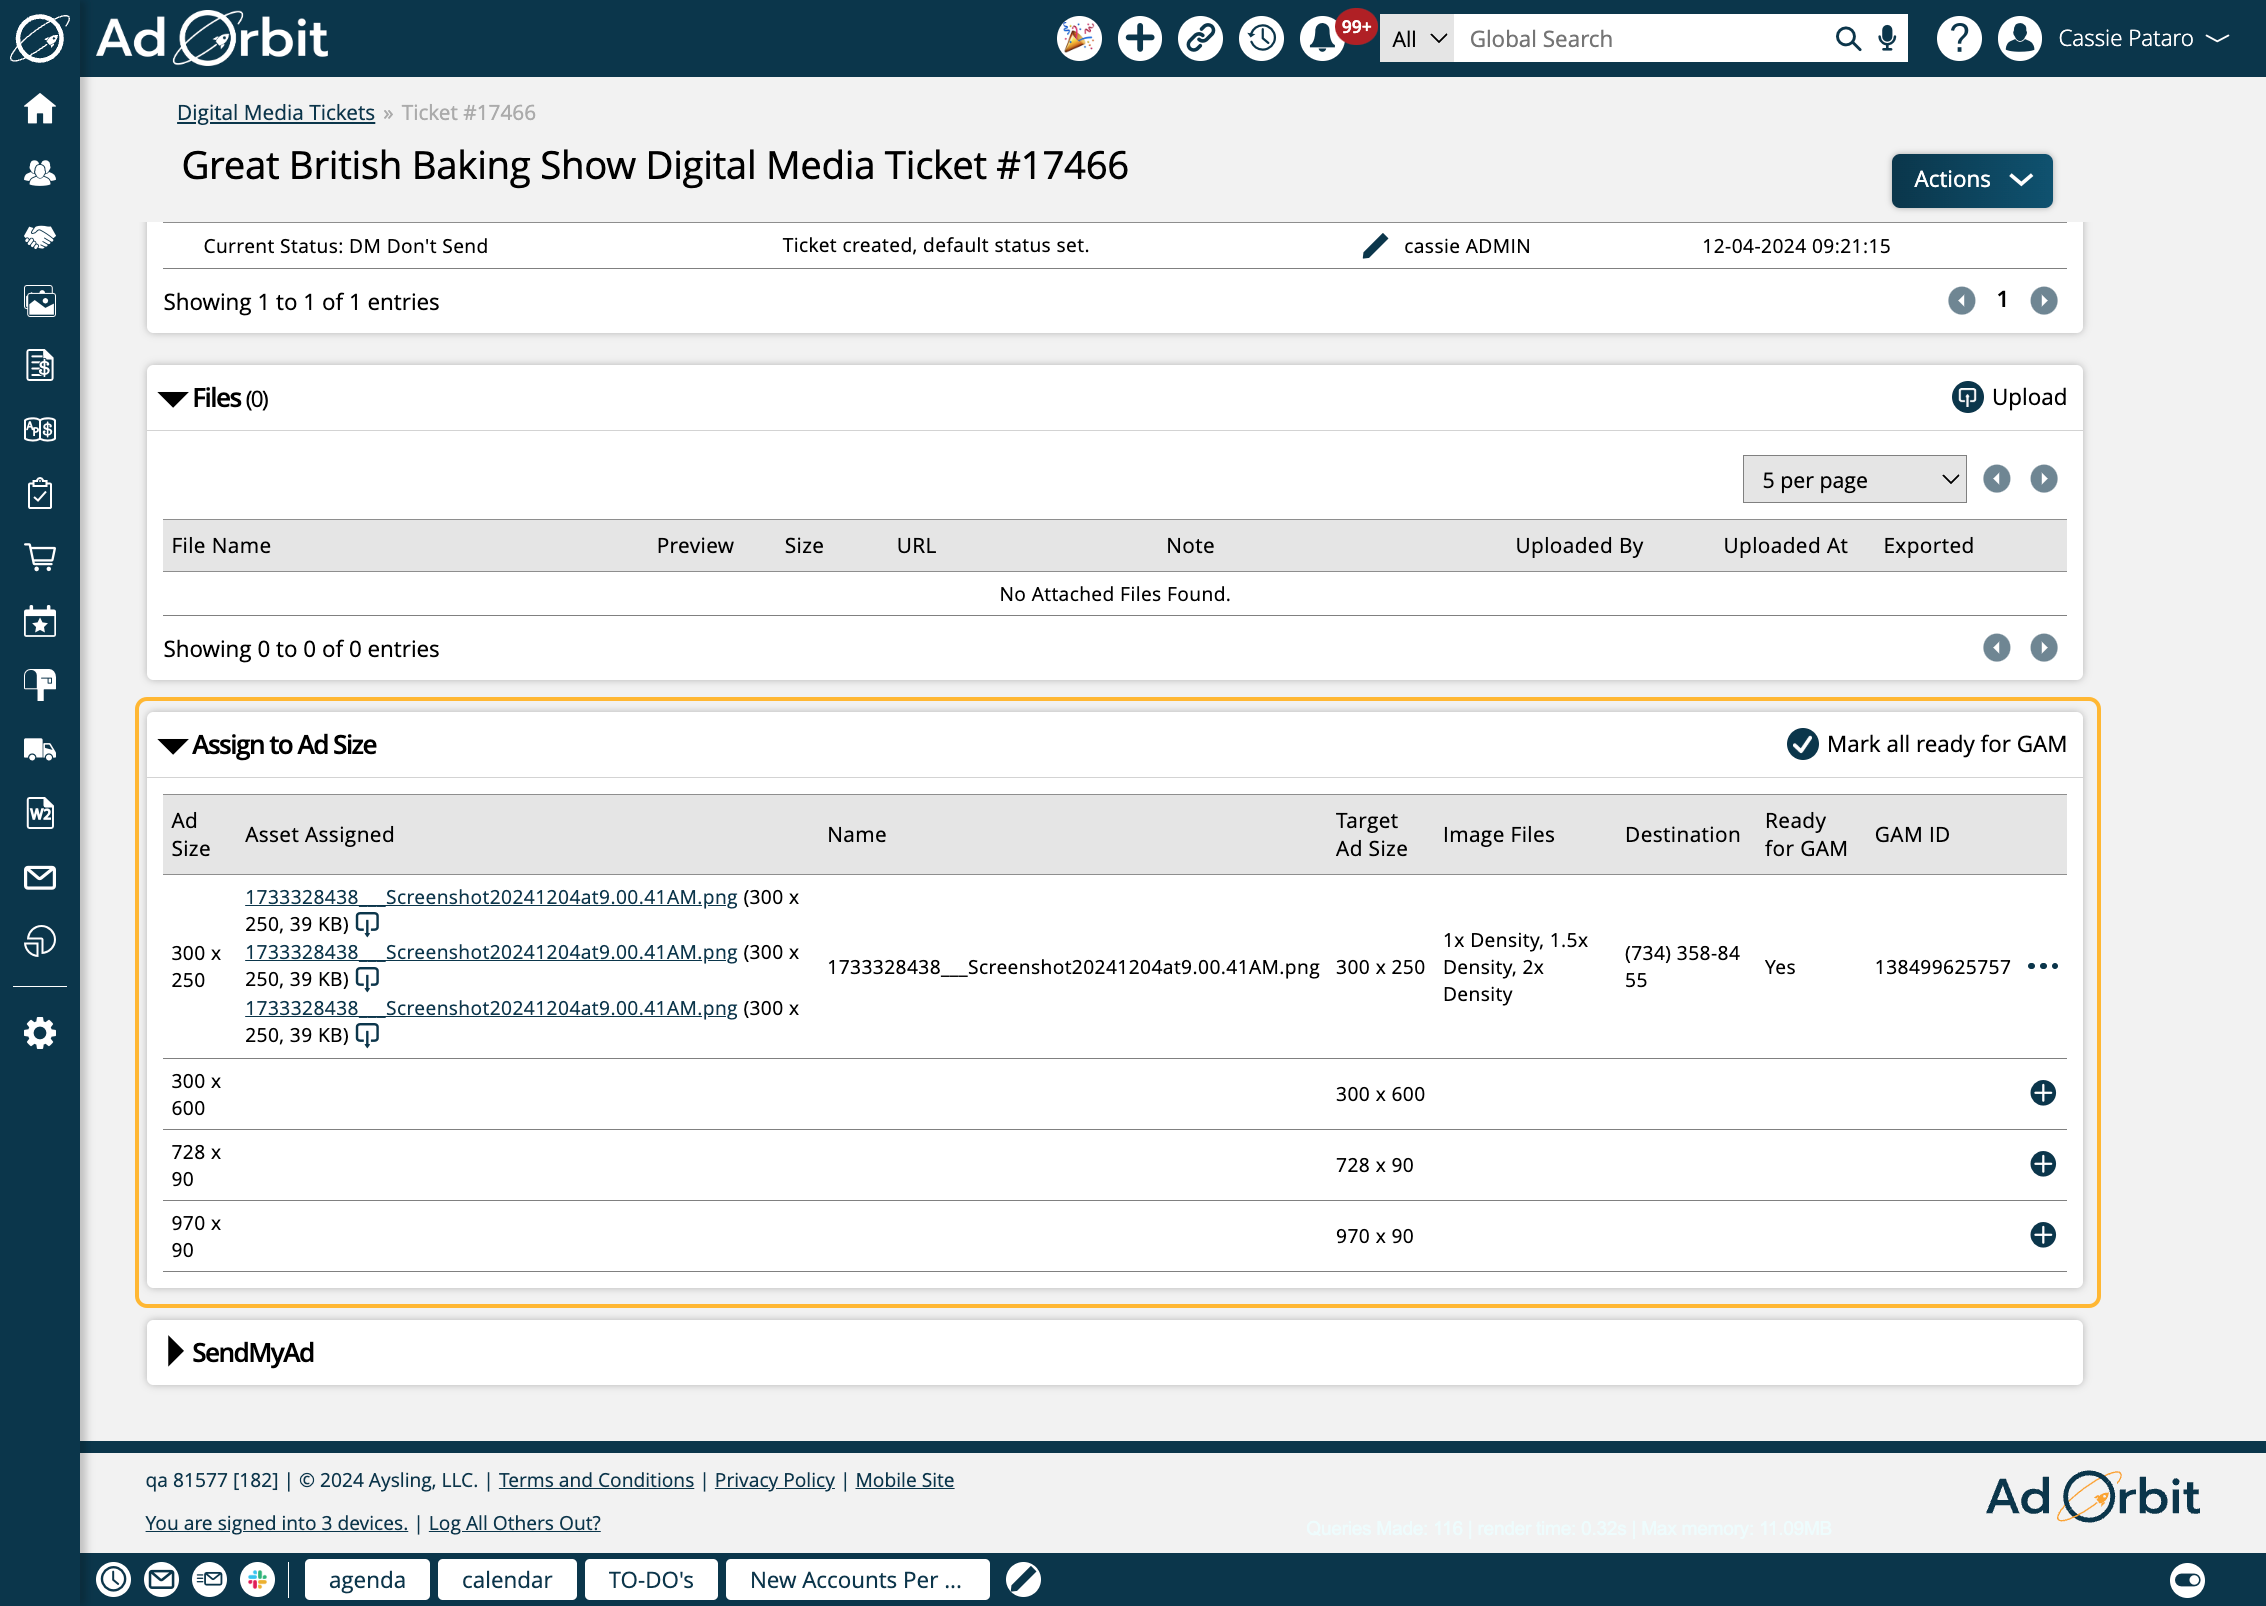Click the AdOrbit logo in header
Viewport: 2266px width, 1606px height.
tap(213, 39)
